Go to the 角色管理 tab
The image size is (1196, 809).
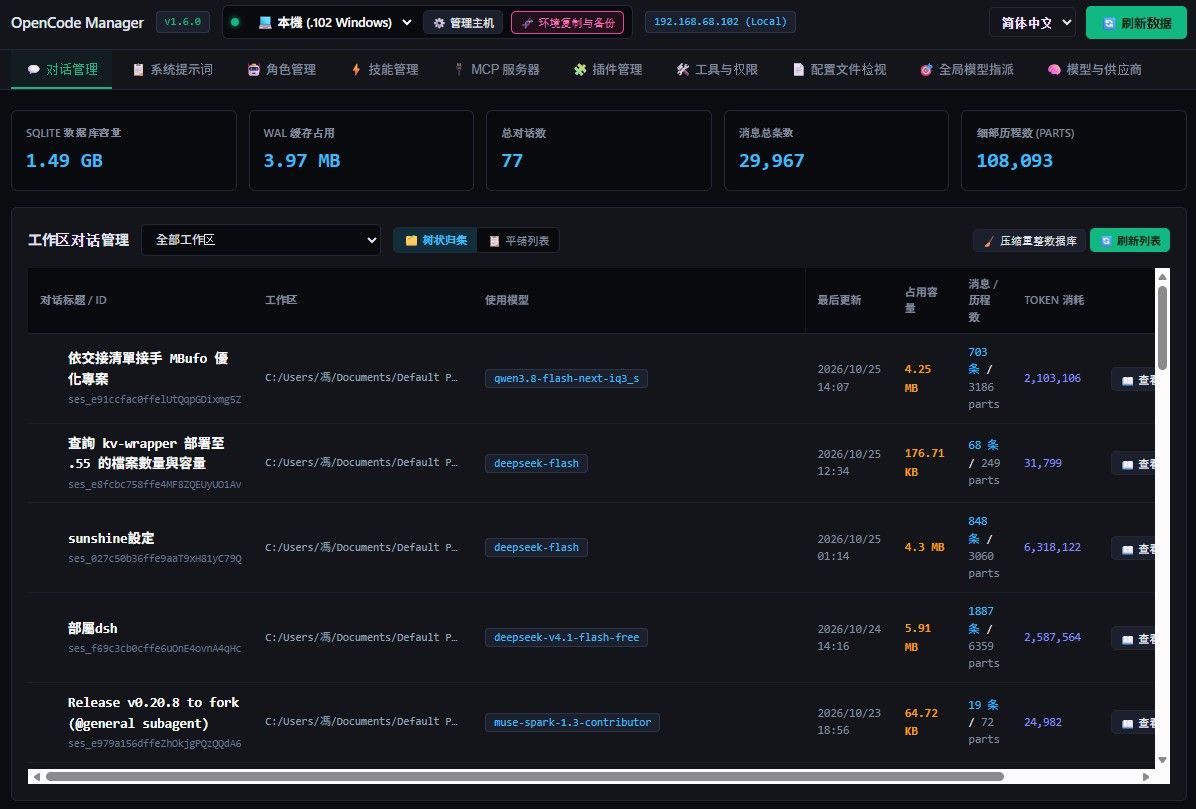(x=281, y=69)
